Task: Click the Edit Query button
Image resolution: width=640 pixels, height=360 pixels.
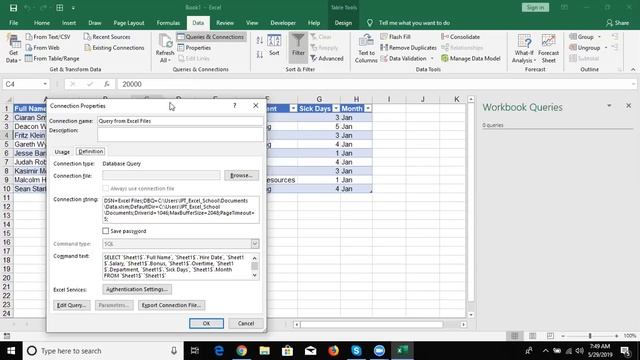Action: coord(71,305)
